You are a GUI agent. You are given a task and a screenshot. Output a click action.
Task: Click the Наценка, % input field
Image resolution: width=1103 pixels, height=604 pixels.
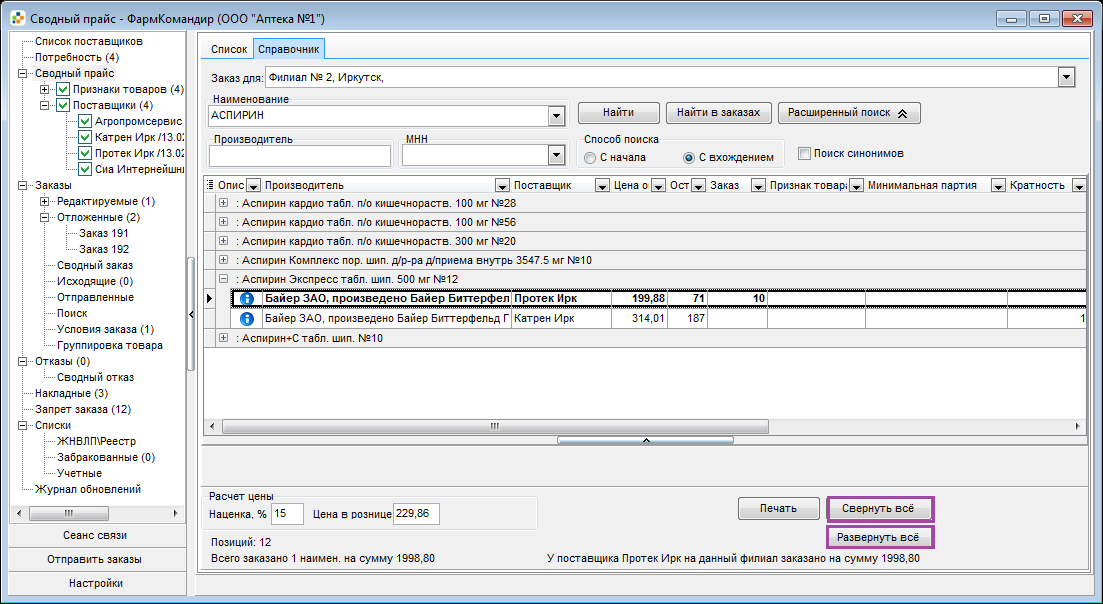(x=287, y=514)
